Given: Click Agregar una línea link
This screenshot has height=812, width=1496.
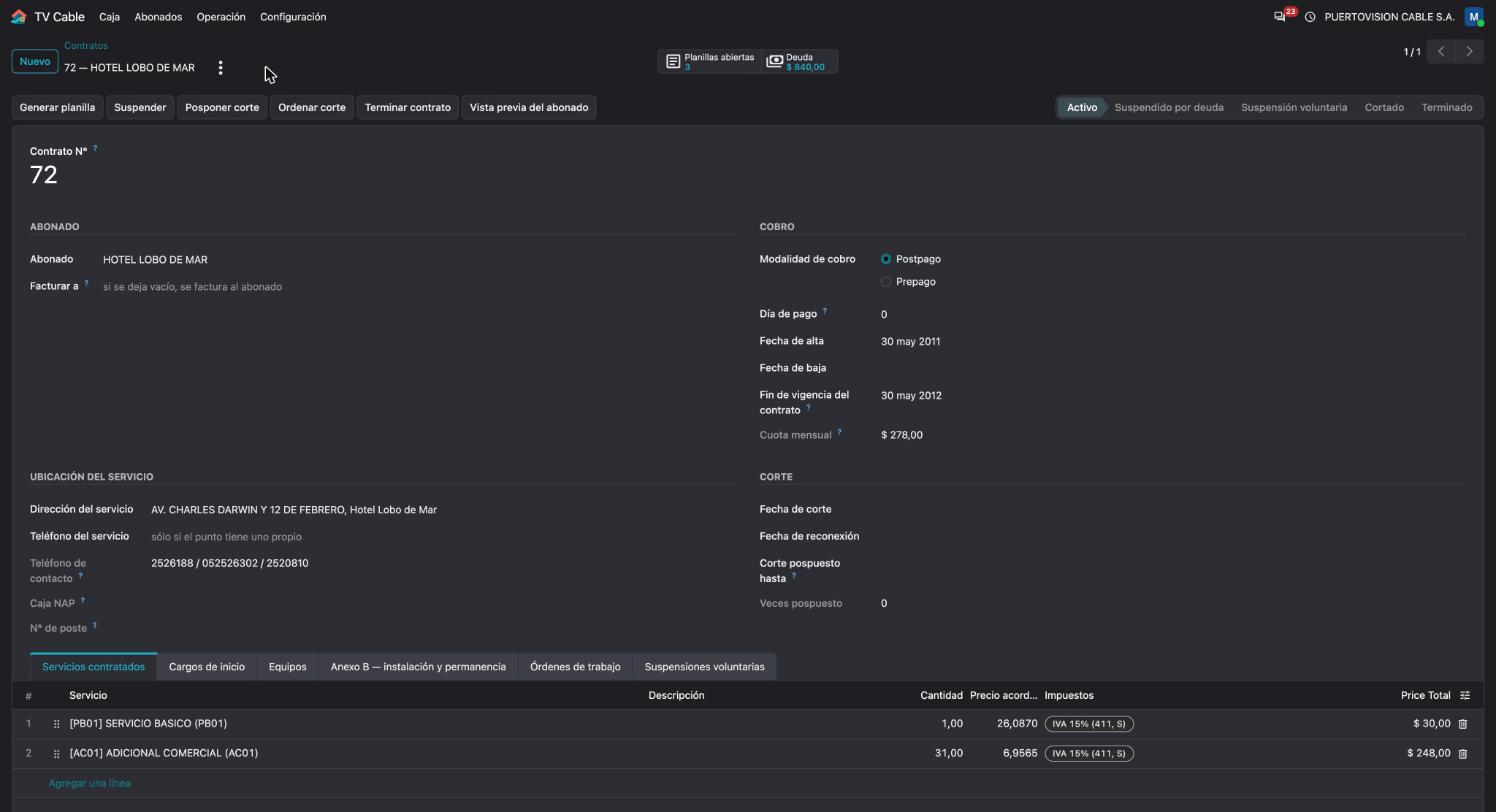Looking at the screenshot, I should (x=90, y=784).
